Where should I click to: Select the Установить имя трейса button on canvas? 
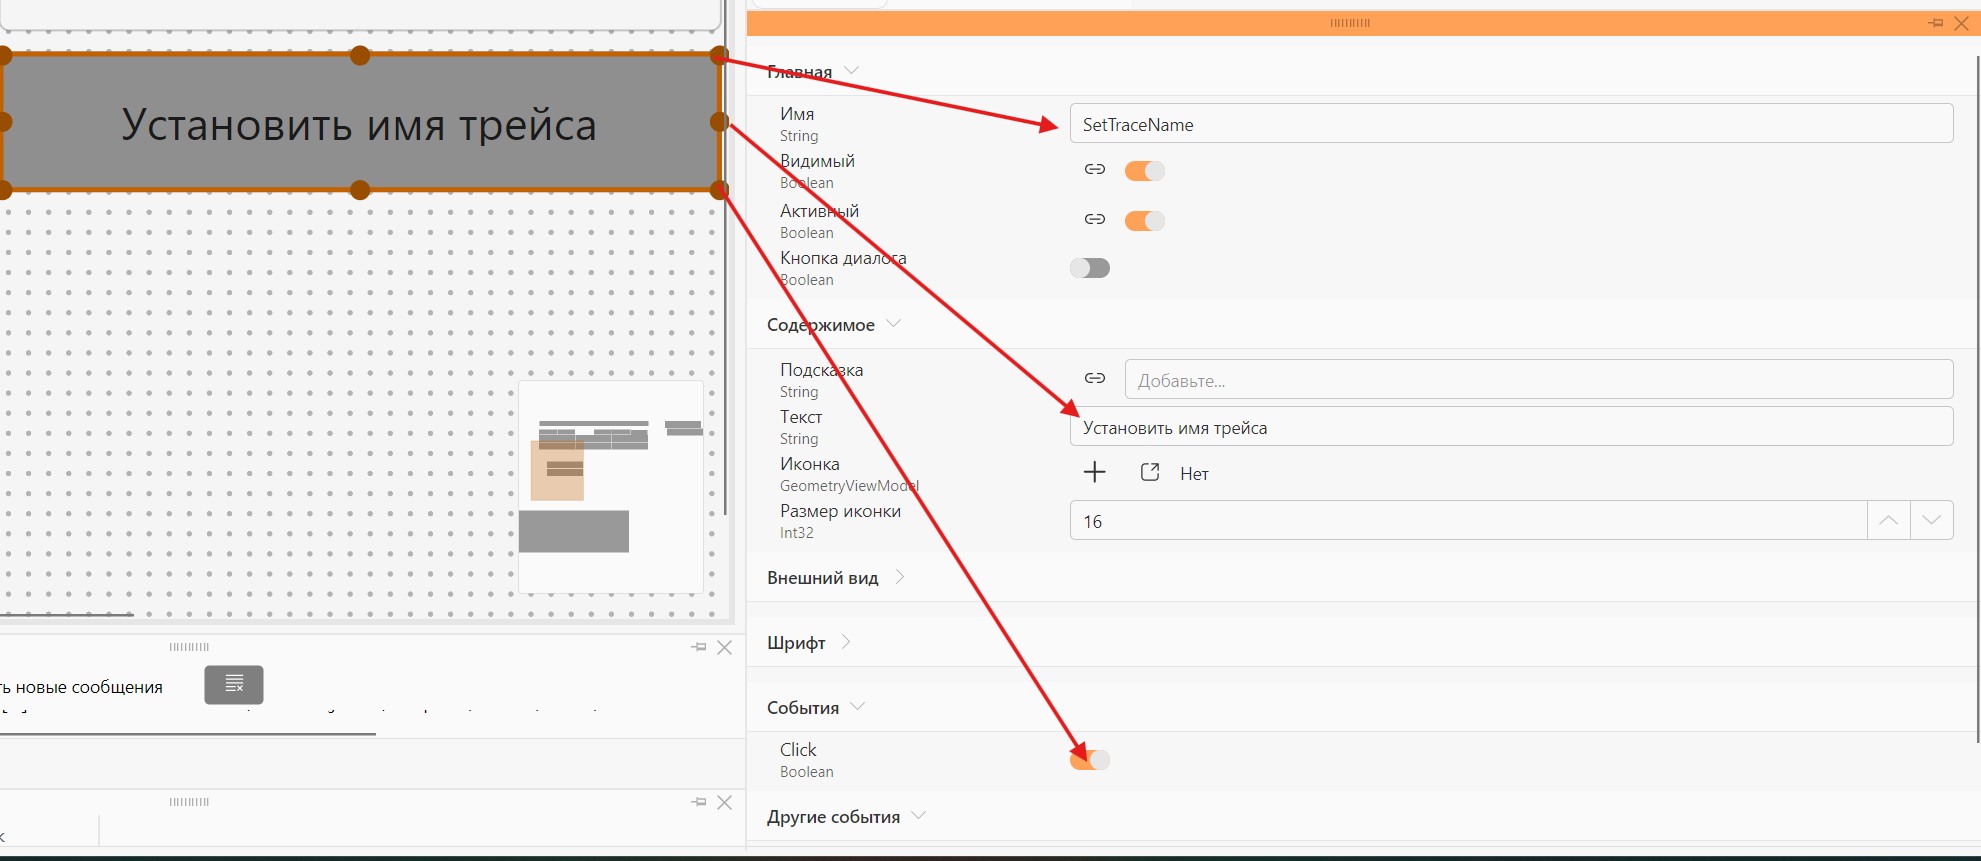tap(360, 123)
